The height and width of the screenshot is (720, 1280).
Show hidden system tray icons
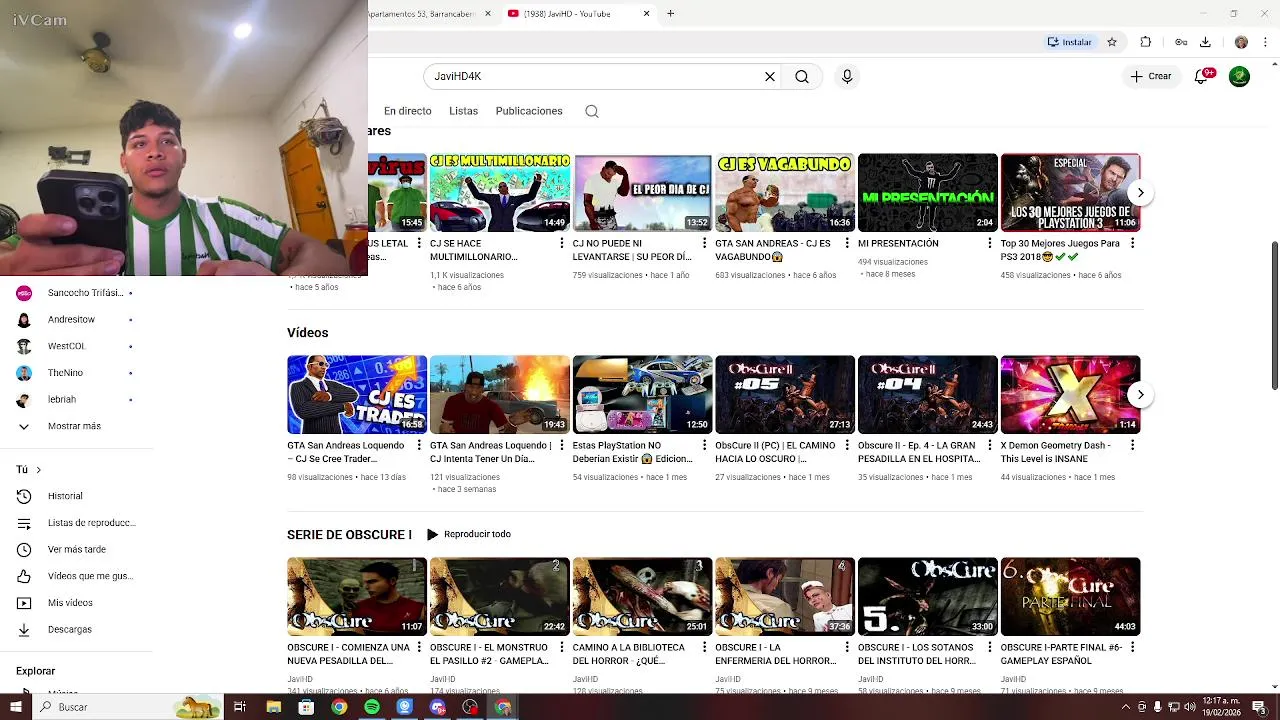click(x=1126, y=707)
